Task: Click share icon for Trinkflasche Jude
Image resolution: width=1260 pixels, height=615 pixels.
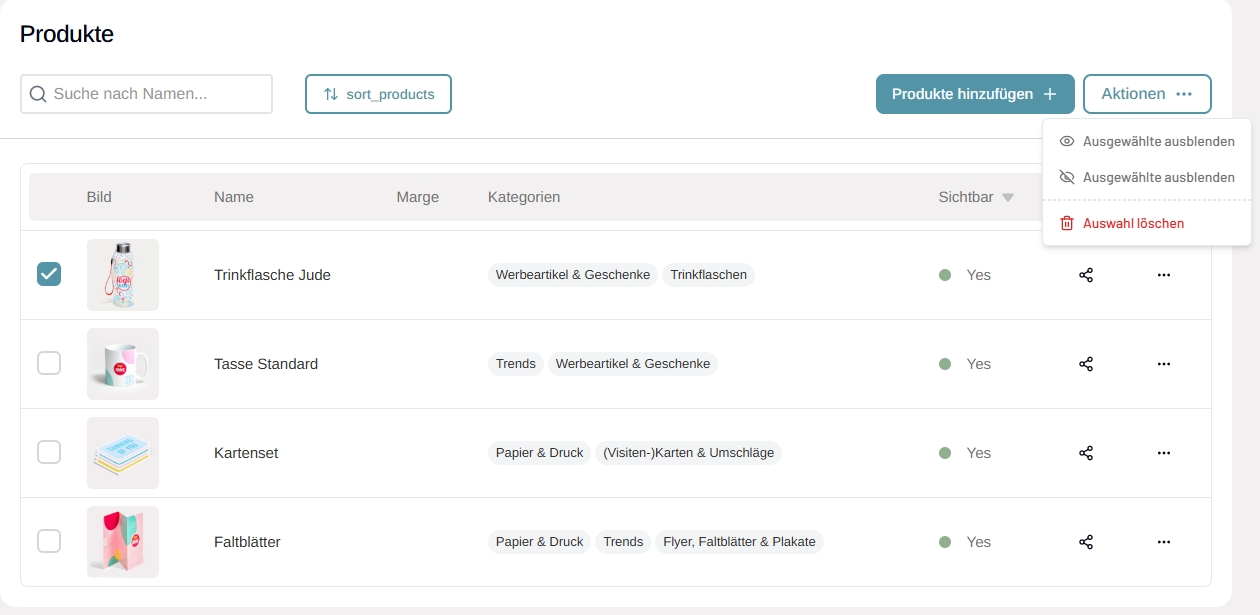Action: pos(1086,275)
